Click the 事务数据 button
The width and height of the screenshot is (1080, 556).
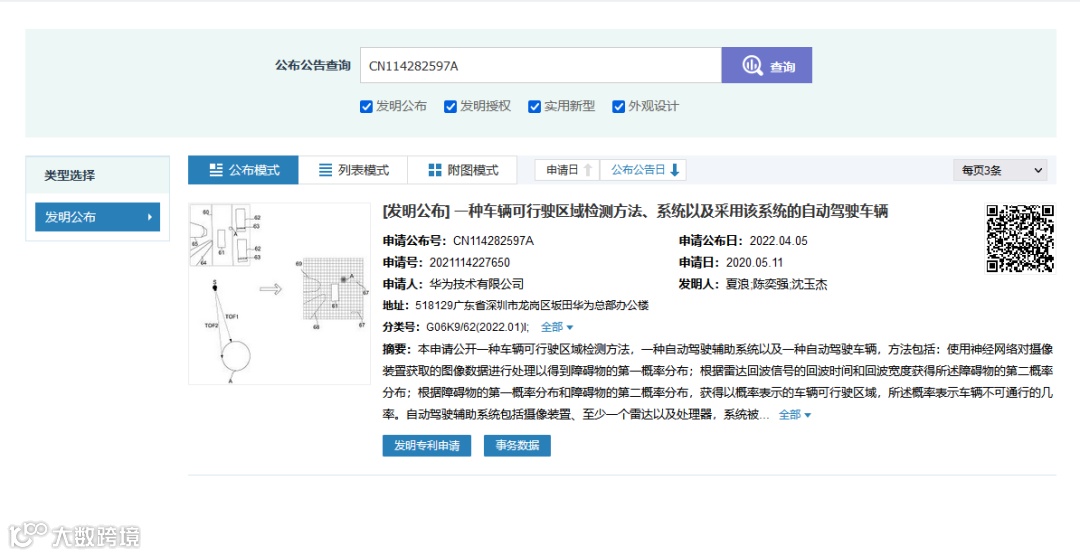click(x=517, y=446)
